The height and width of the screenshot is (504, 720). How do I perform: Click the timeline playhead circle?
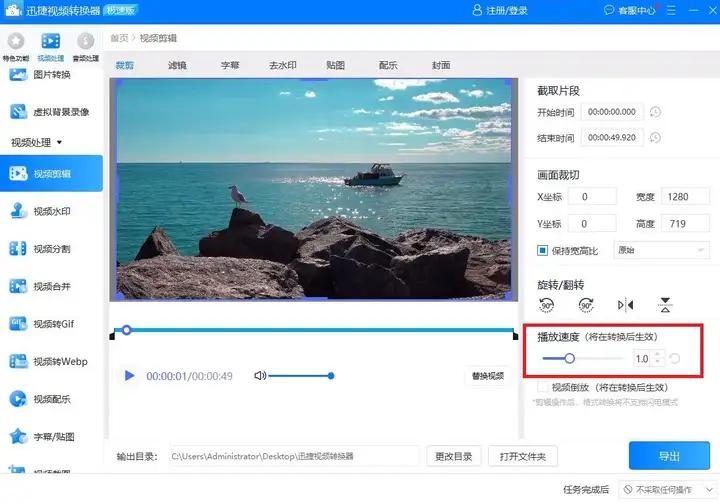click(x=127, y=330)
